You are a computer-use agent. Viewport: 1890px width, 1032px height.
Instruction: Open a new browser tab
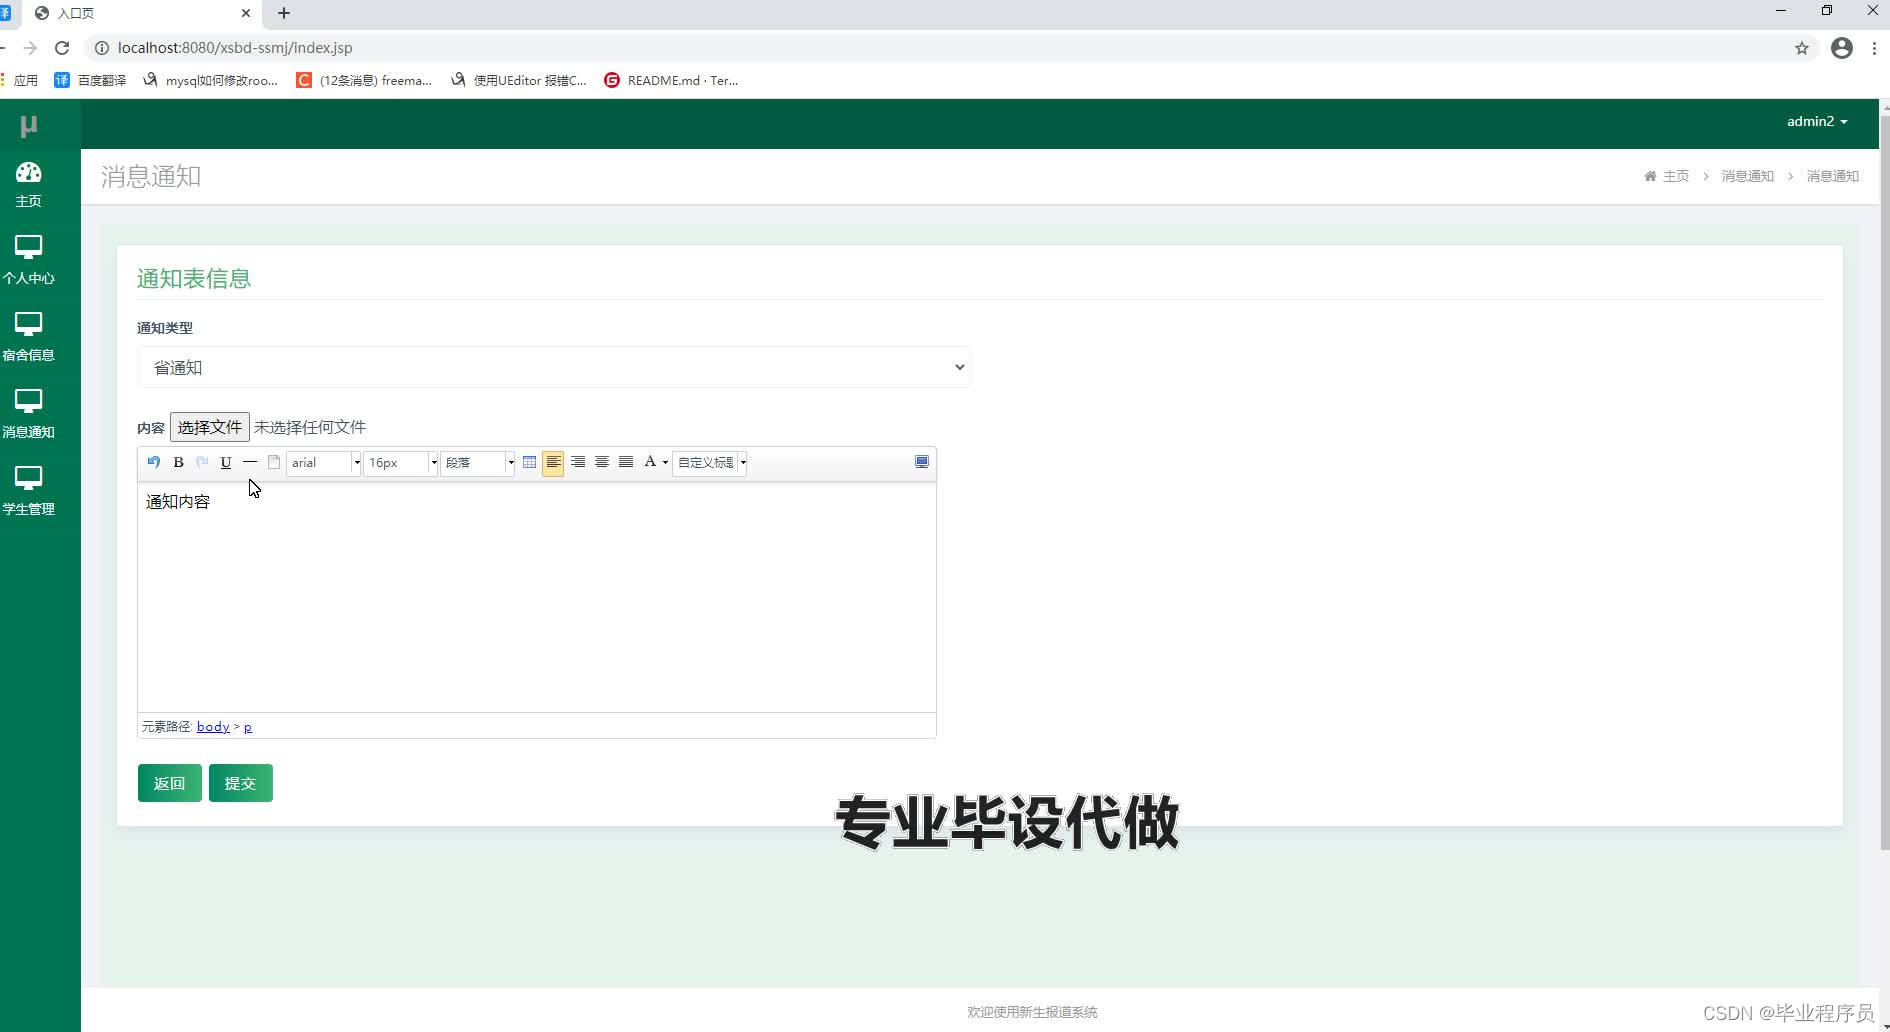pyautogui.click(x=284, y=13)
